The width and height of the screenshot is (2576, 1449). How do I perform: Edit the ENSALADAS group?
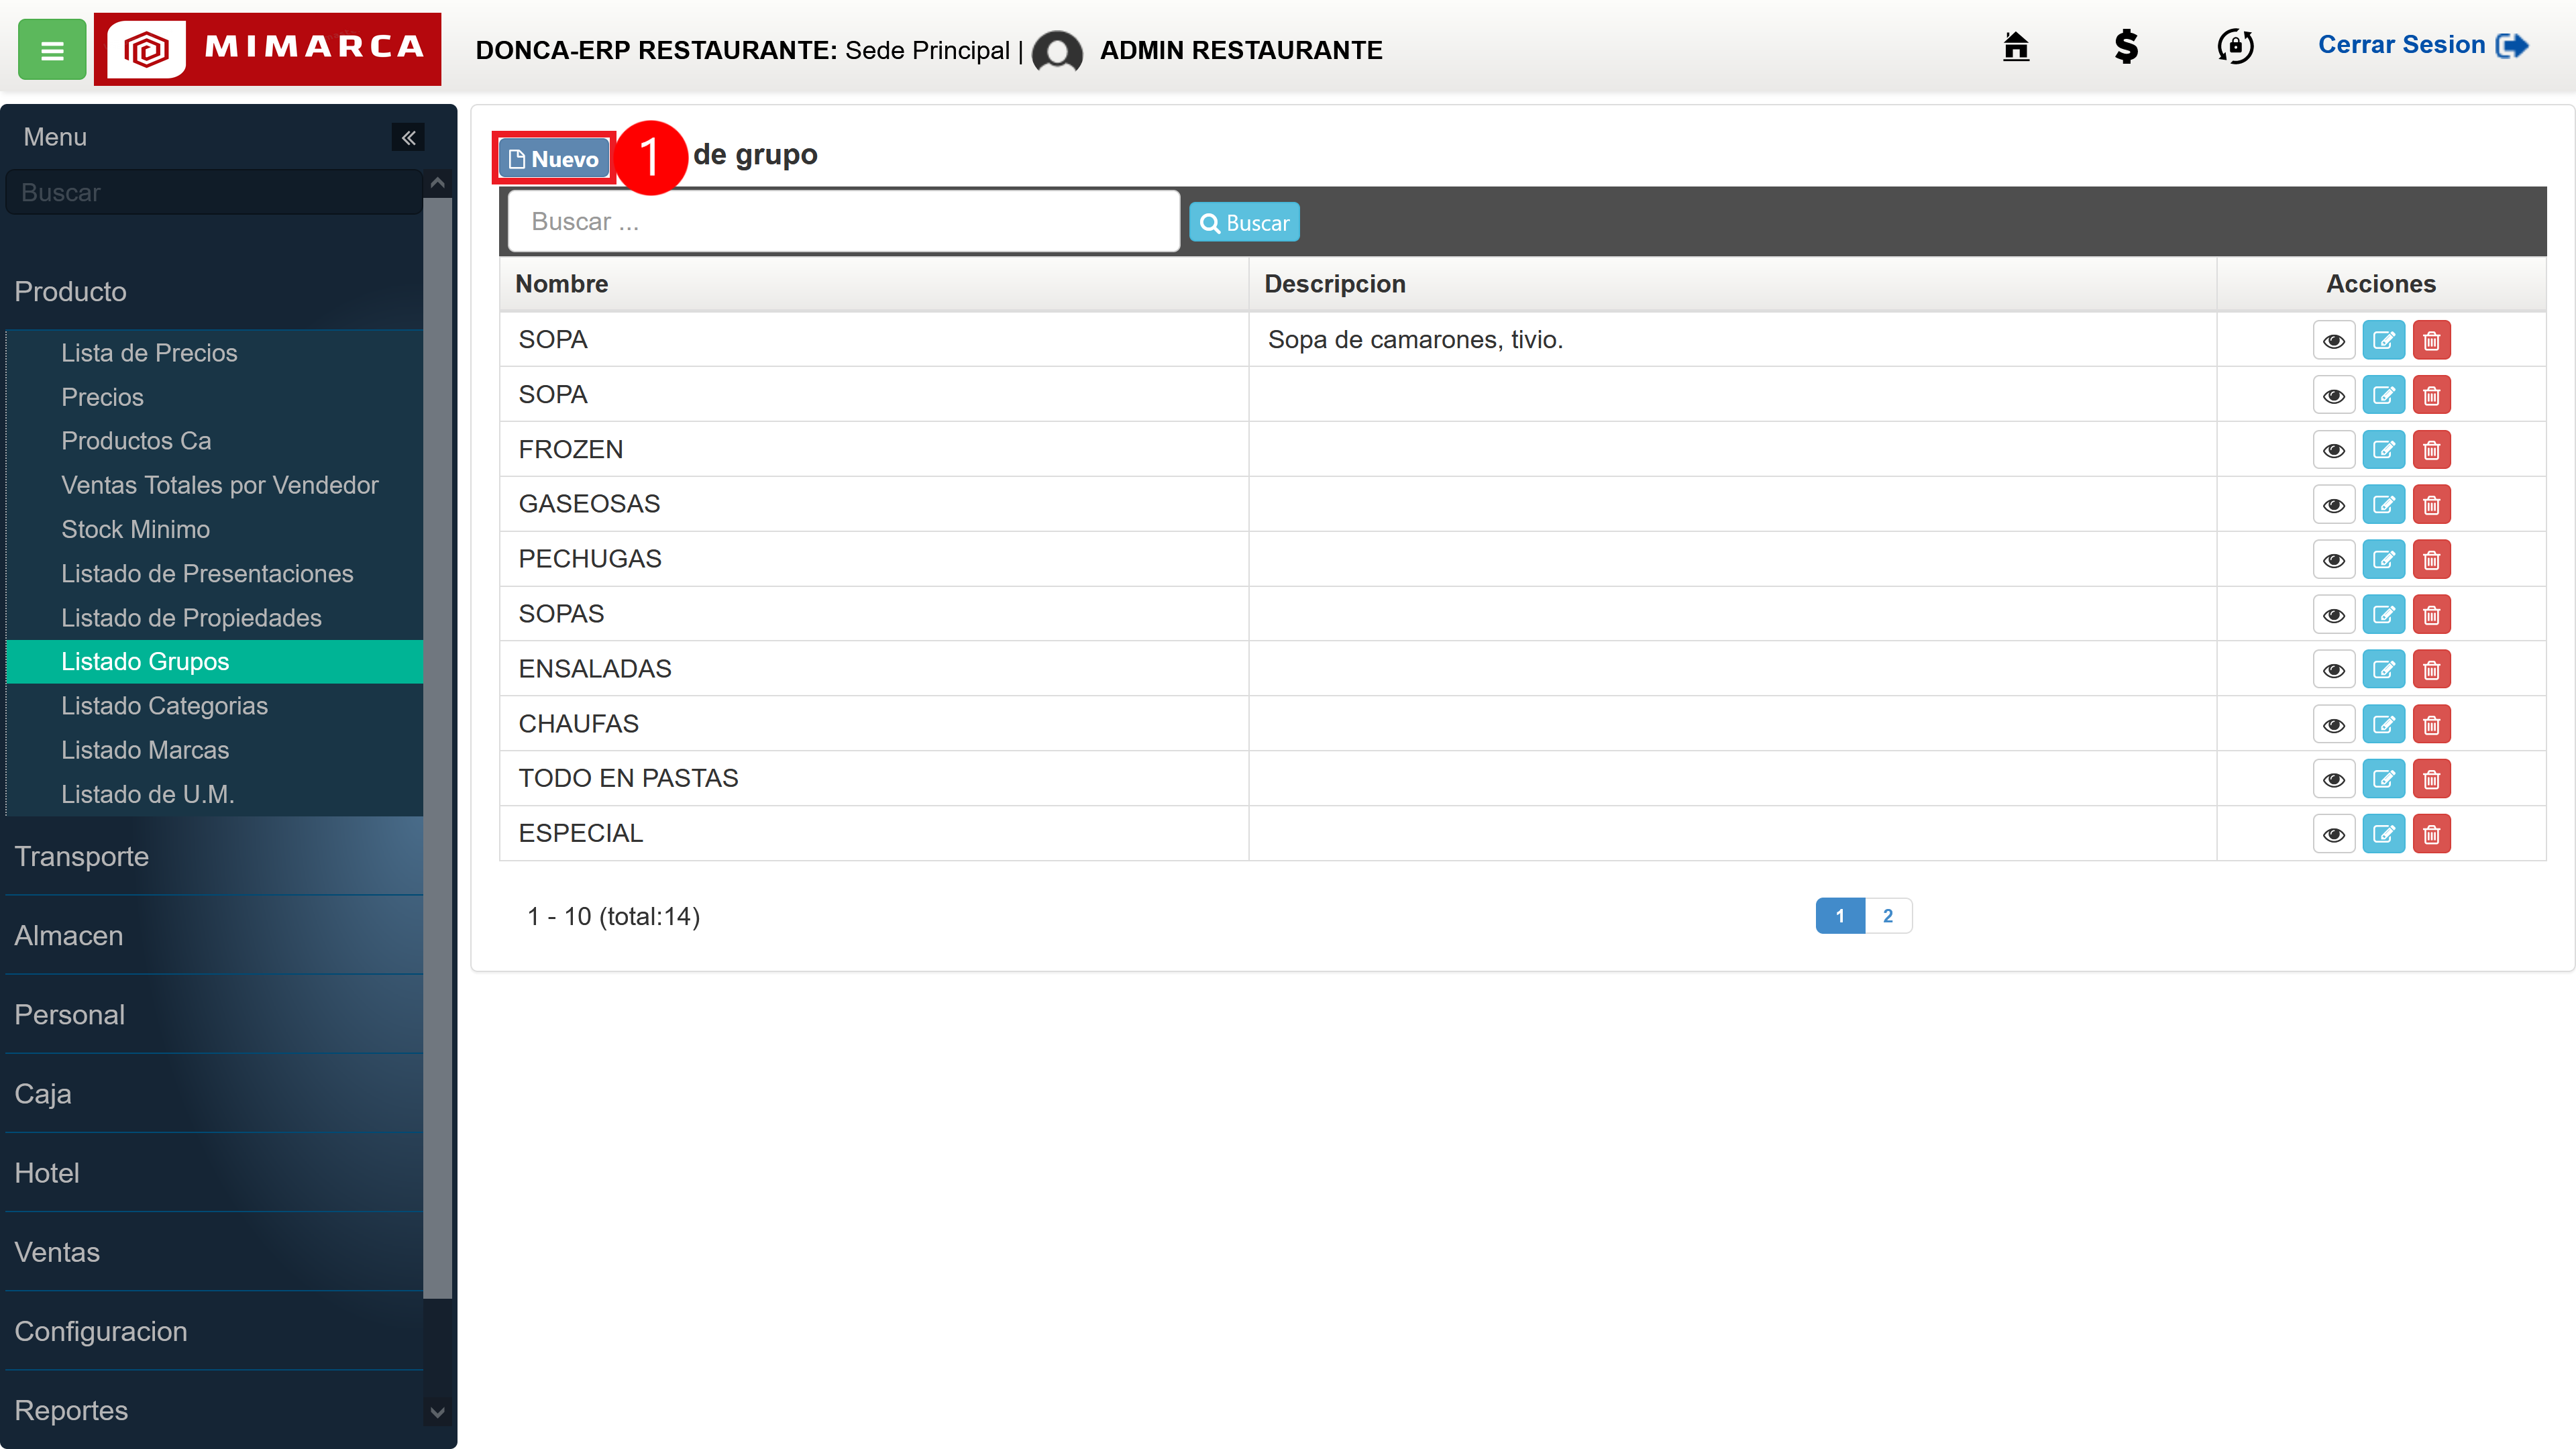(x=2384, y=670)
